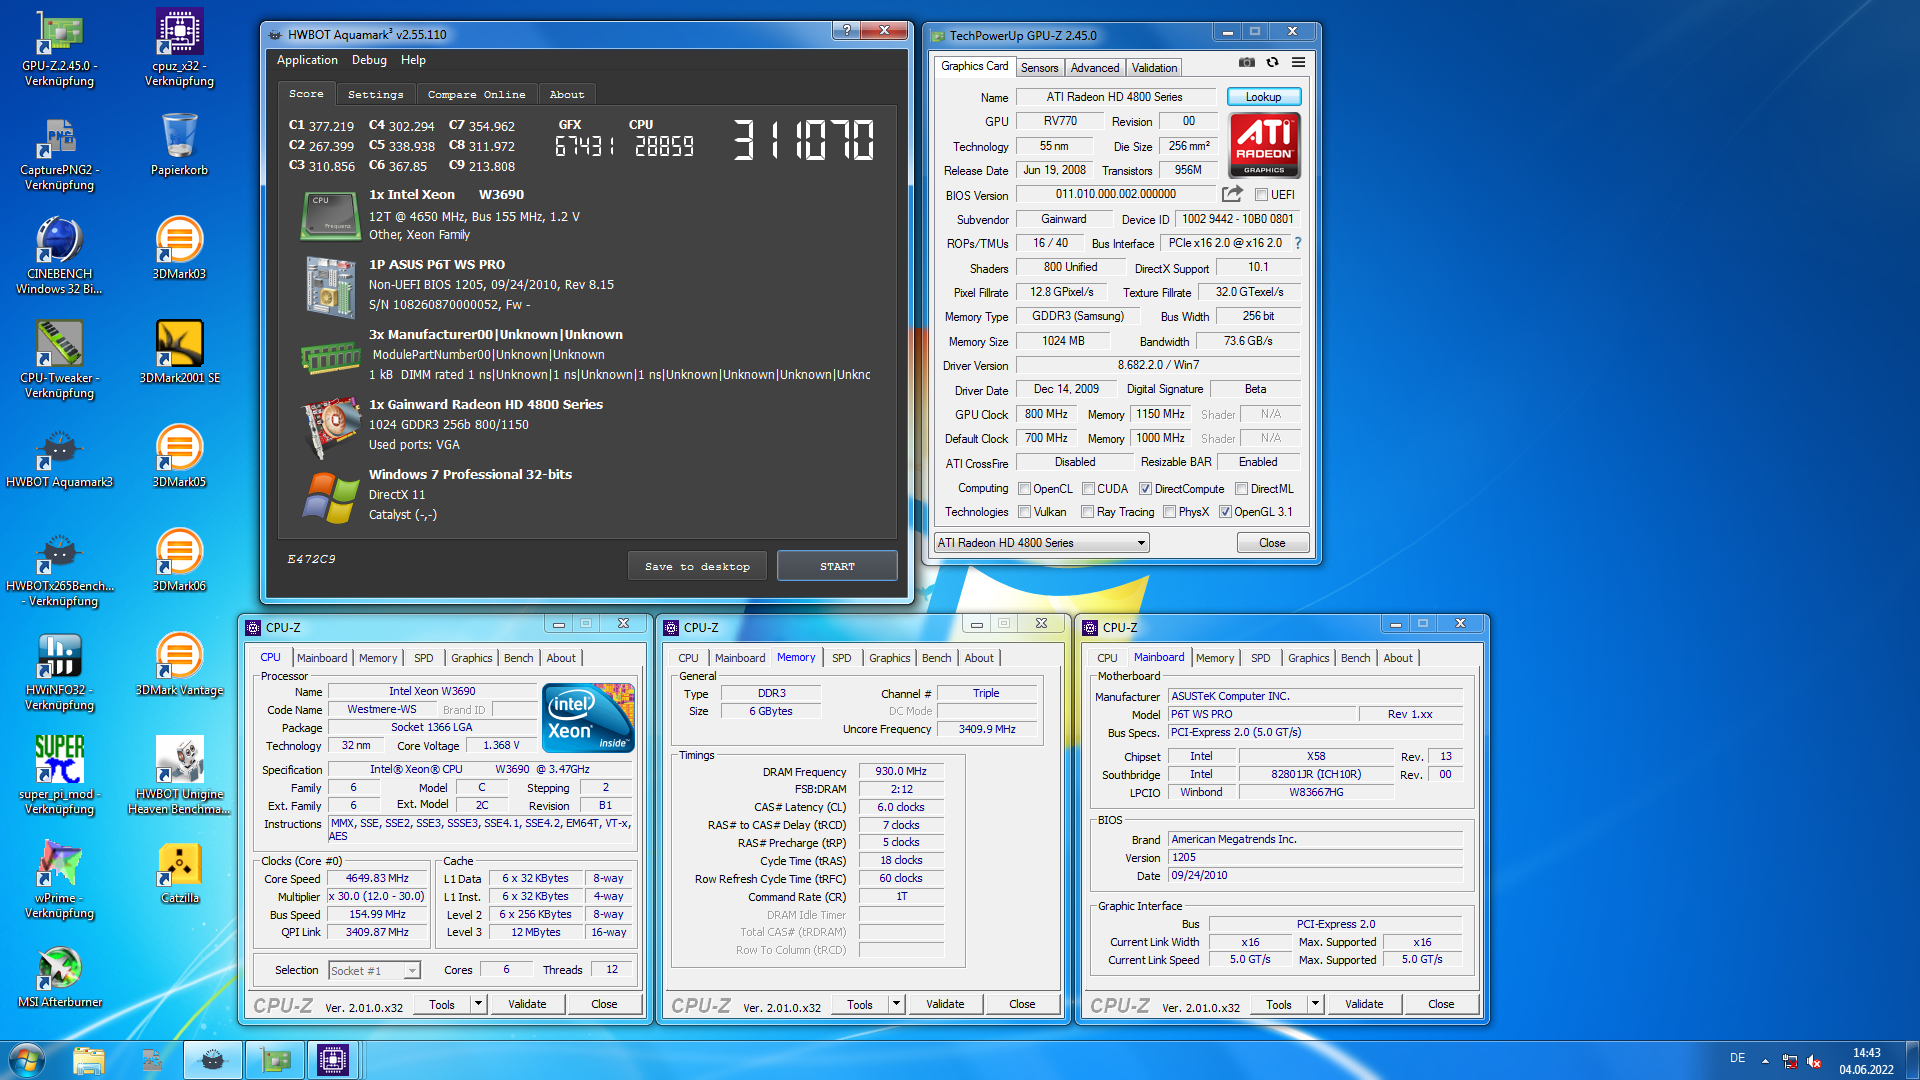Take GPU-Z screenshot with camera icon

[x=1246, y=62]
